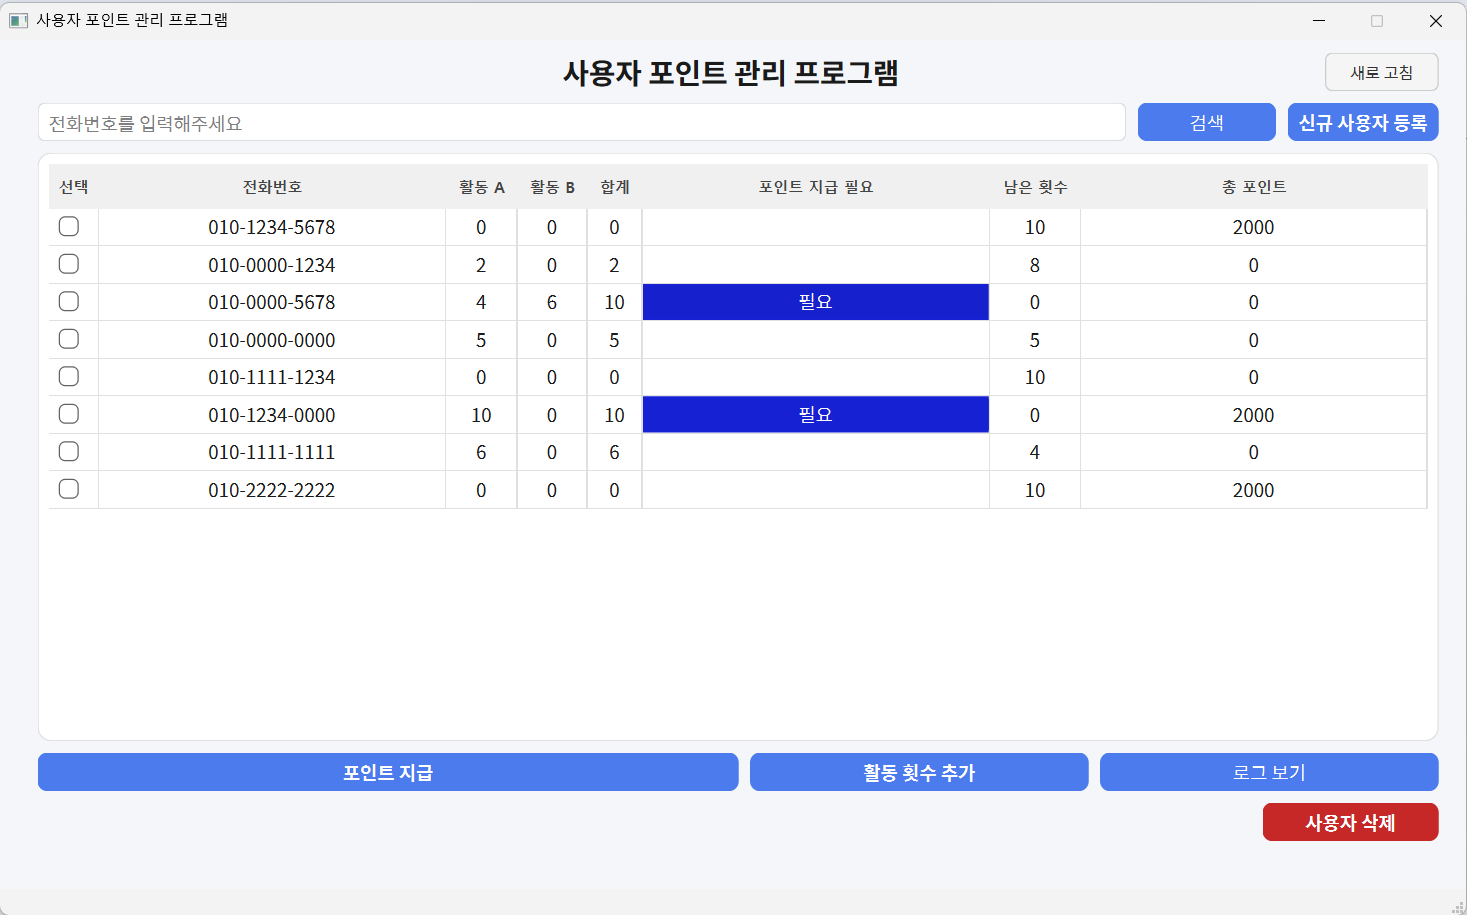
Task: Click the 활동 횟수 추가 button
Action: [x=918, y=772]
